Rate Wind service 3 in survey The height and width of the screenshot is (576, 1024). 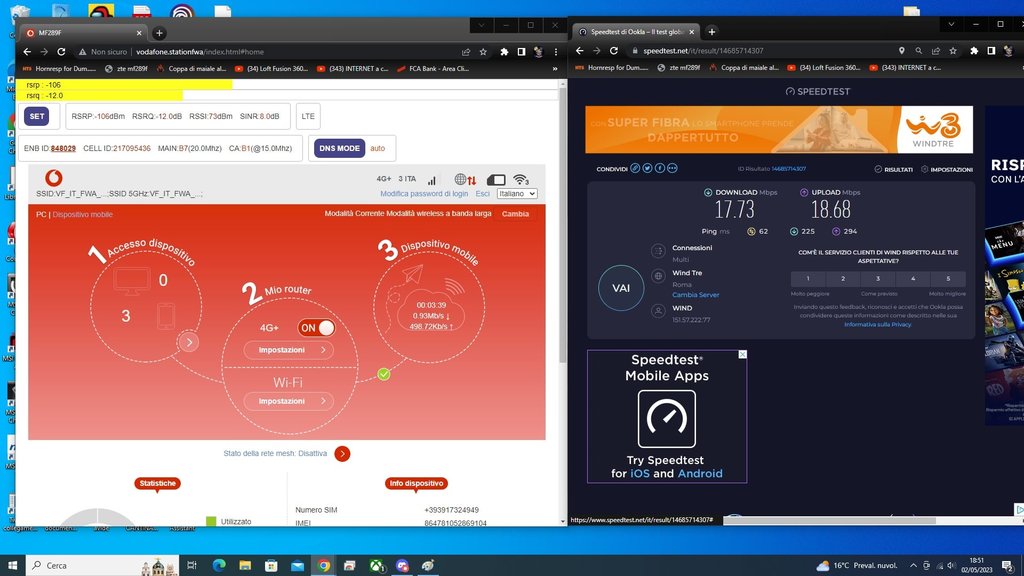pyautogui.click(x=878, y=279)
